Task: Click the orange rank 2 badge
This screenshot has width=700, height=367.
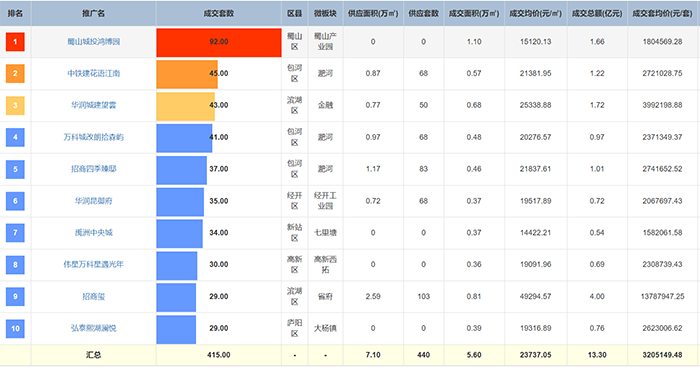Action: click(15, 74)
